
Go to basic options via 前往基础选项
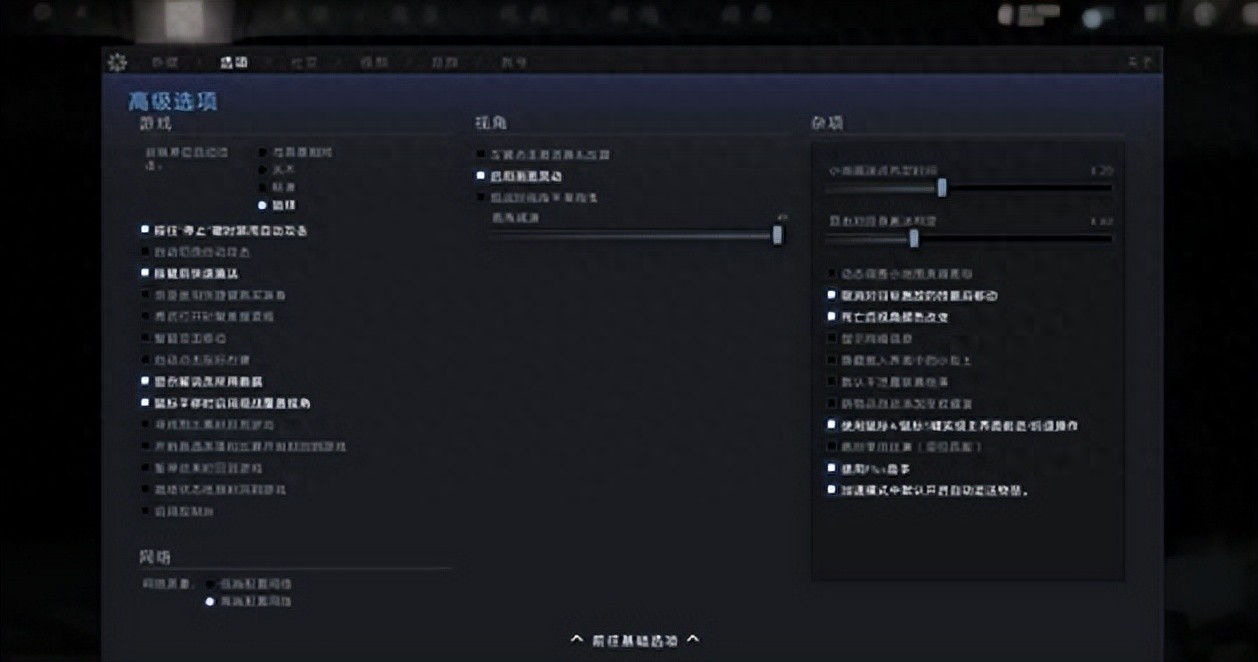[634, 639]
